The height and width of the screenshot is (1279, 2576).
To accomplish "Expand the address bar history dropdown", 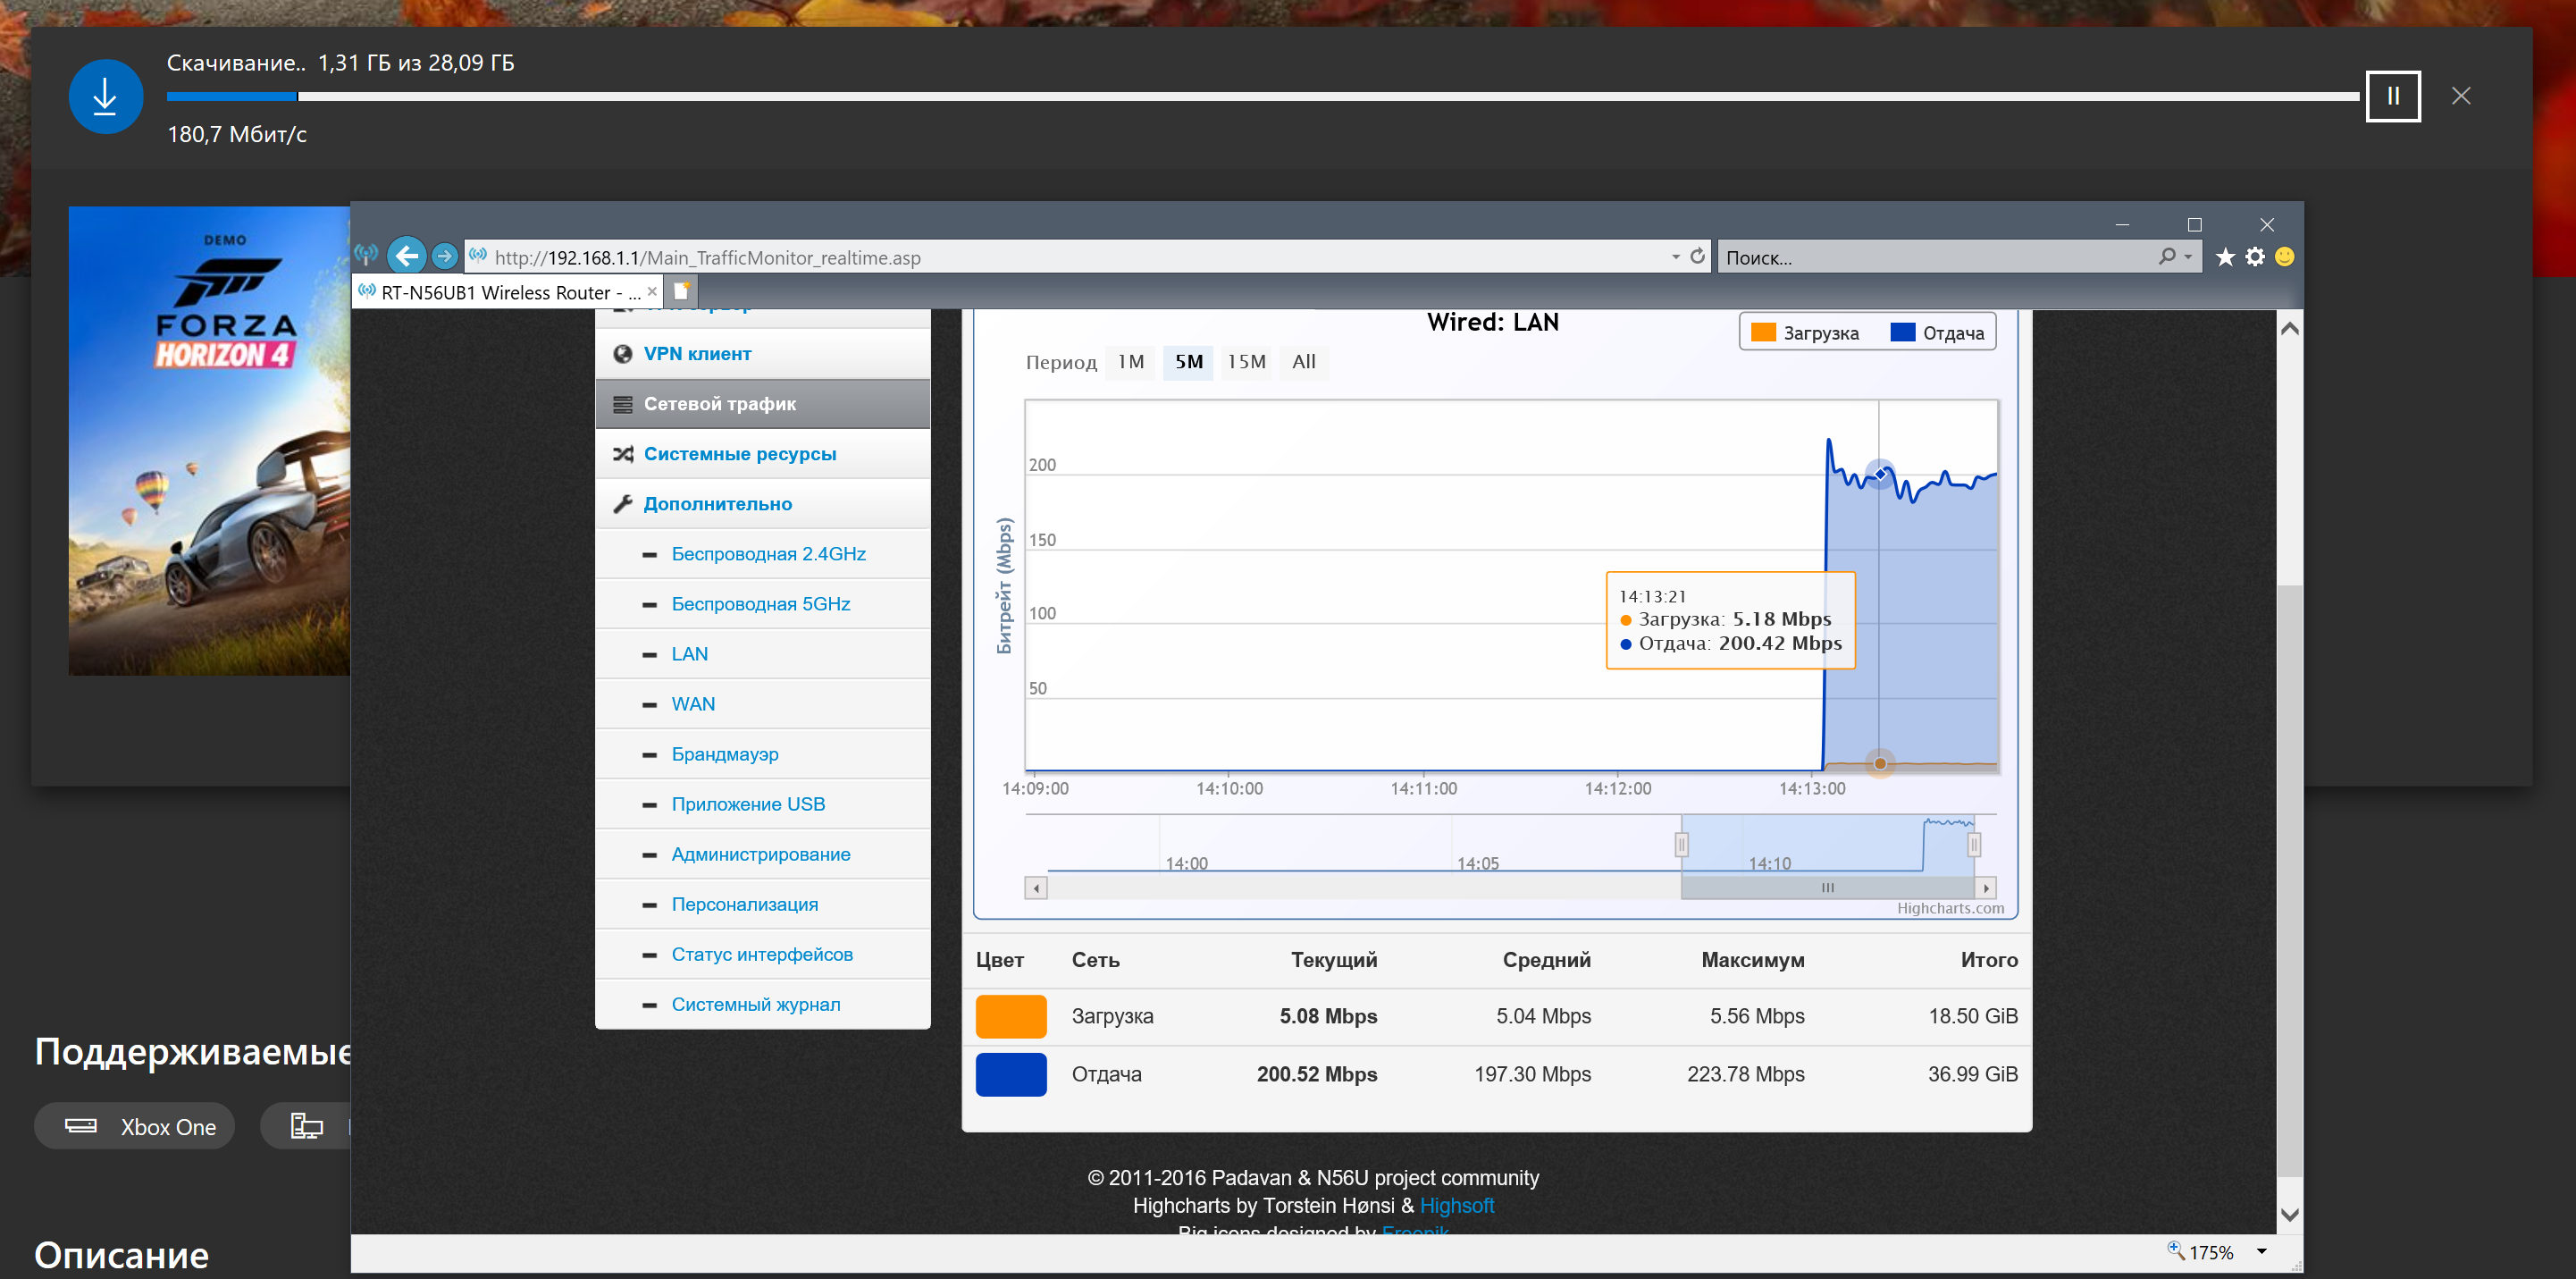I will [1675, 257].
